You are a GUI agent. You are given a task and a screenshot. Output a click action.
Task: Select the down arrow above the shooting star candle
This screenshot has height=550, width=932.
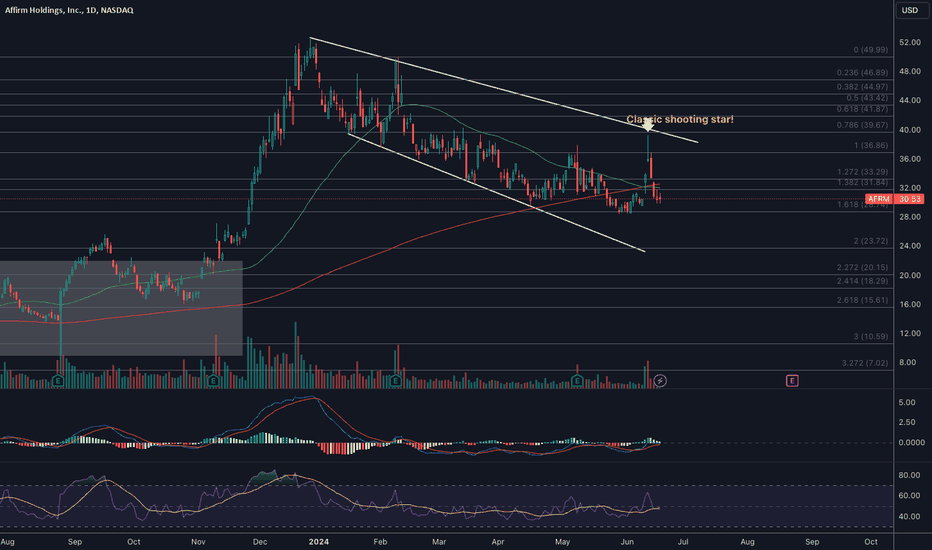648,125
